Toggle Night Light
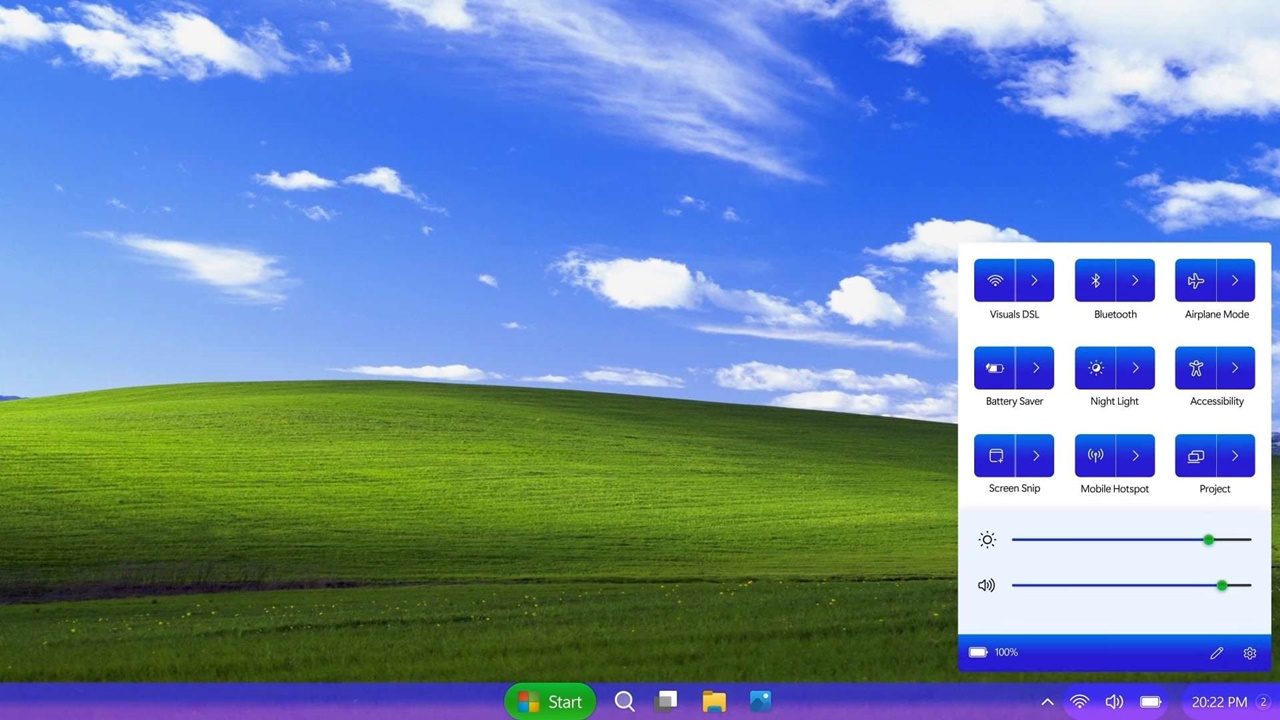The height and width of the screenshot is (720, 1280). click(1095, 368)
